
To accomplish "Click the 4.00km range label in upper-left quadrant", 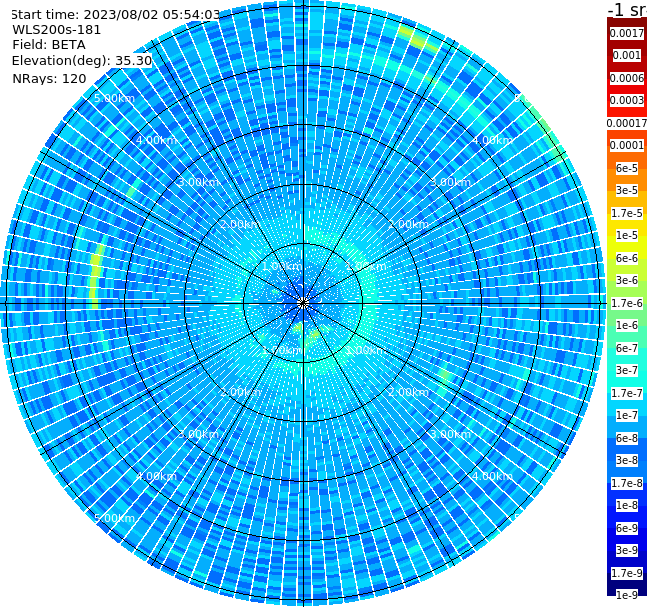I will point(156,140).
